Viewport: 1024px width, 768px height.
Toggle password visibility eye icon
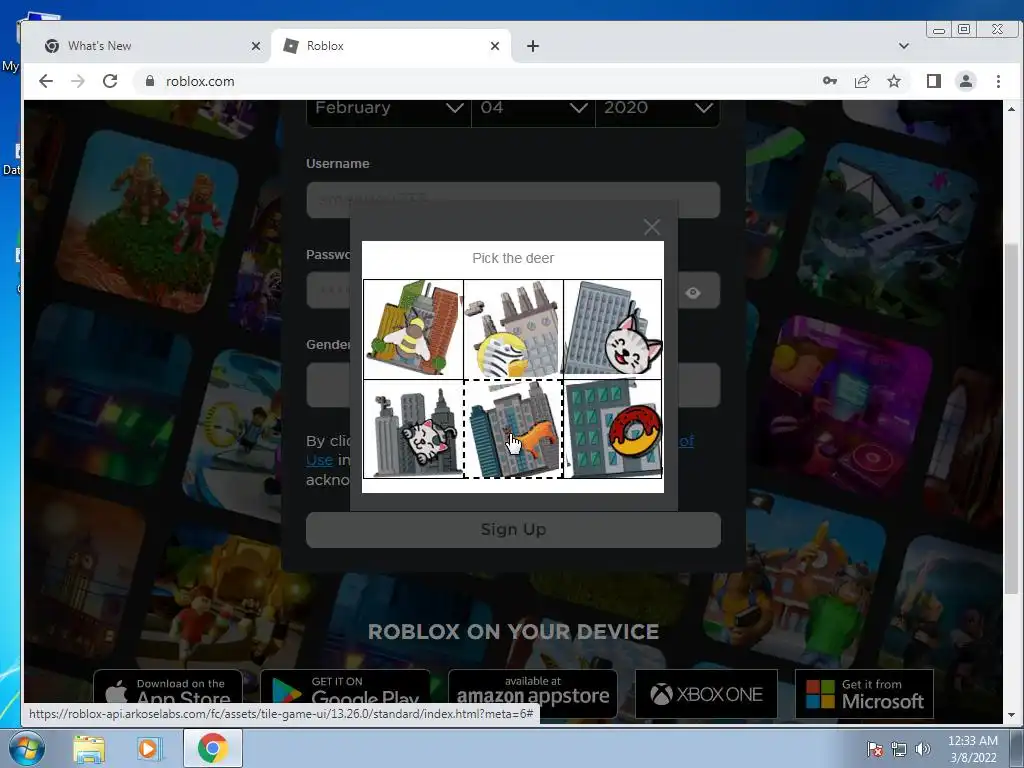tap(693, 293)
